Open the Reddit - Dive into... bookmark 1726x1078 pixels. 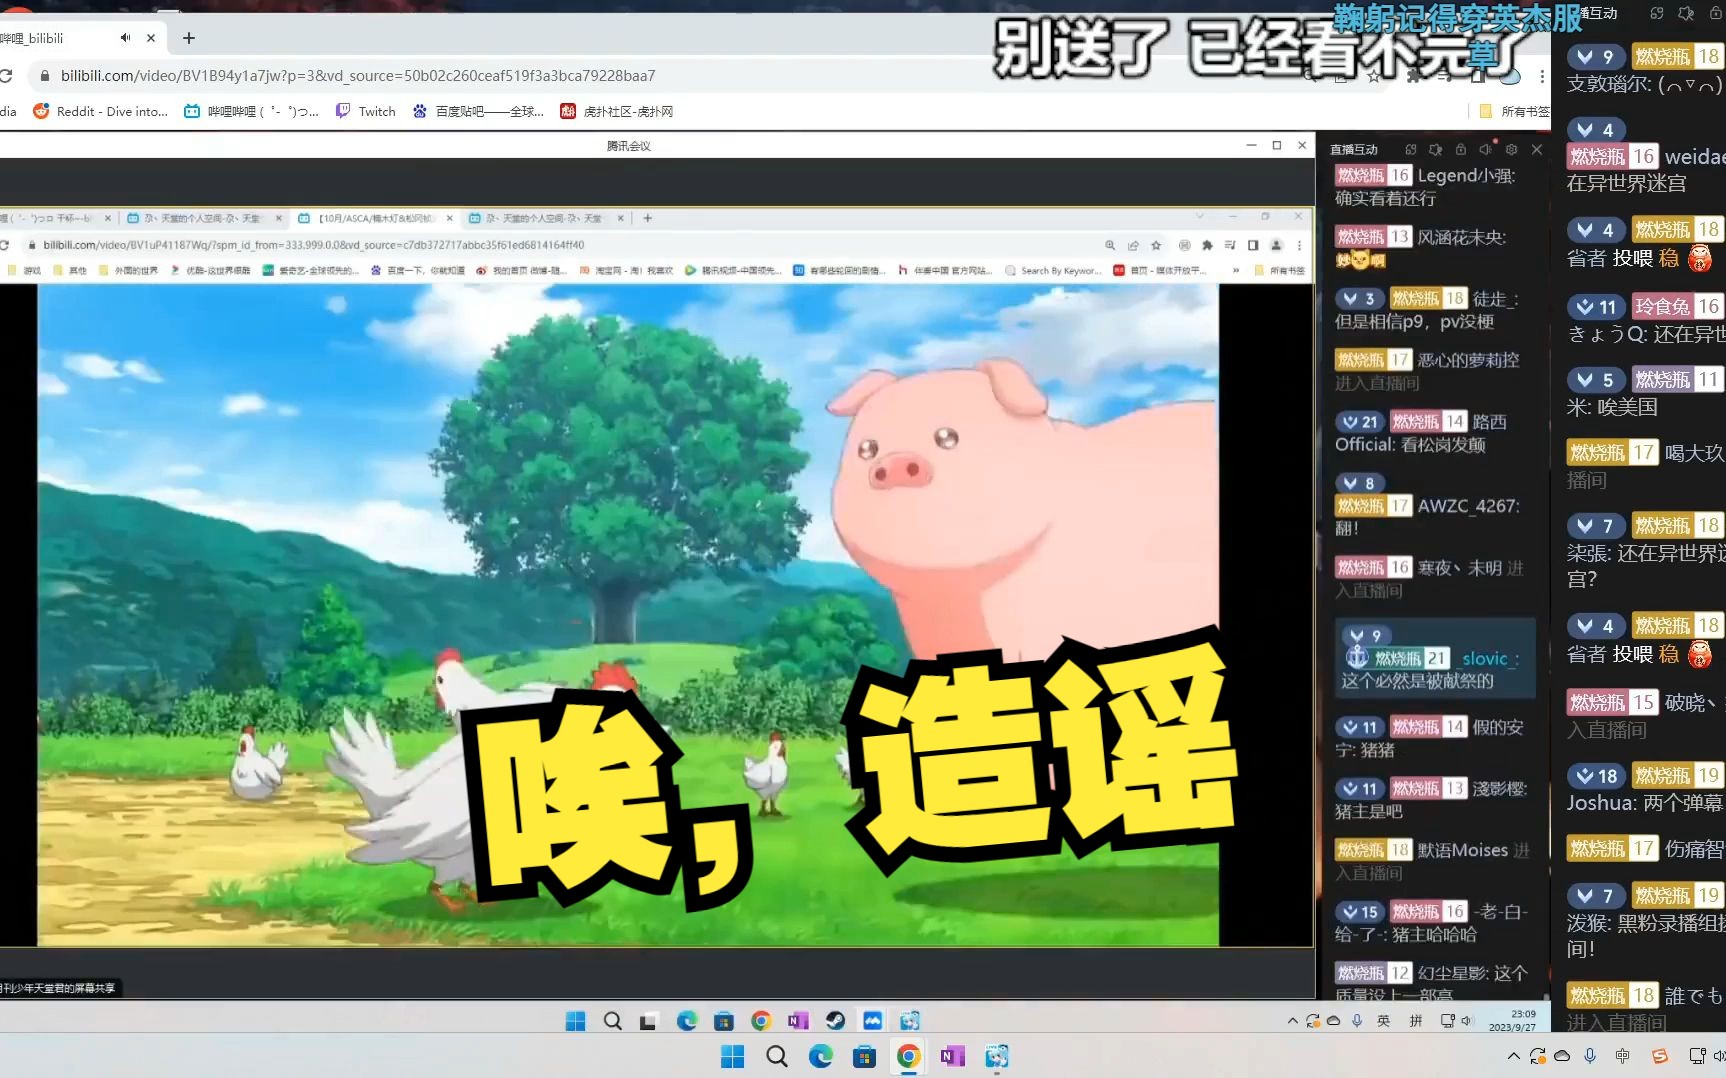pos(100,111)
